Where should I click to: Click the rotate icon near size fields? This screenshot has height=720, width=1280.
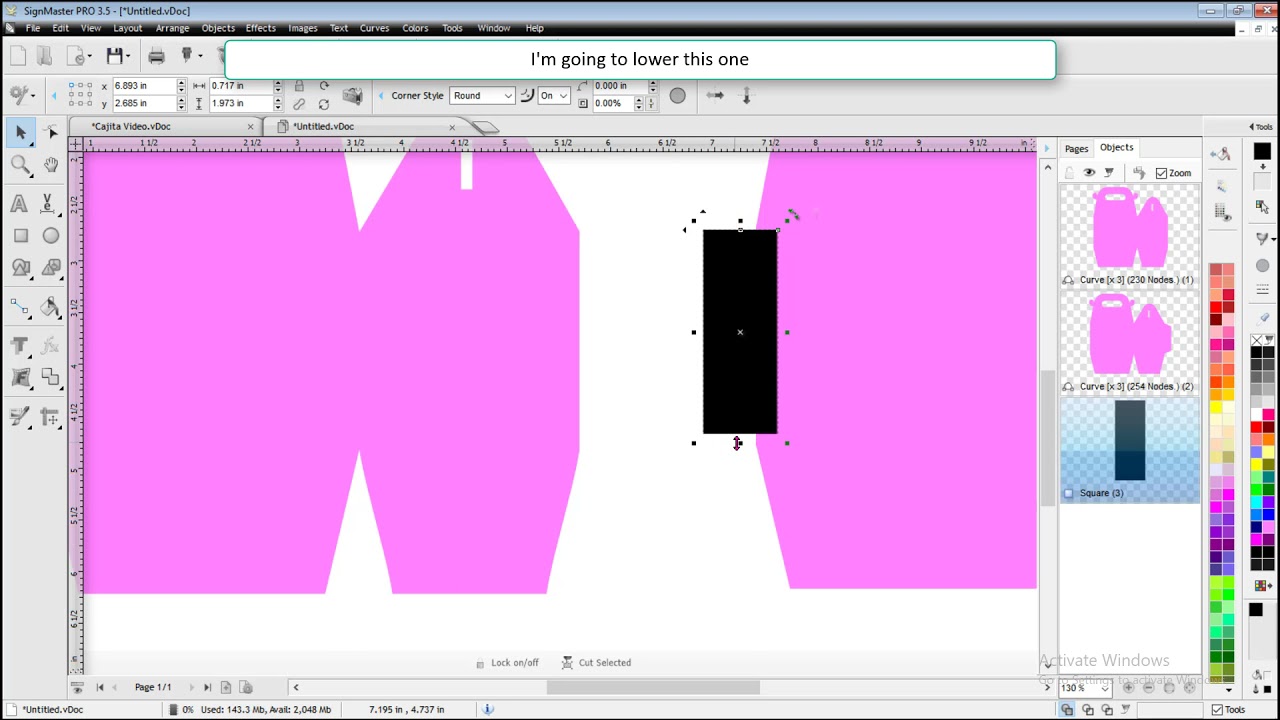click(x=324, y=86)
